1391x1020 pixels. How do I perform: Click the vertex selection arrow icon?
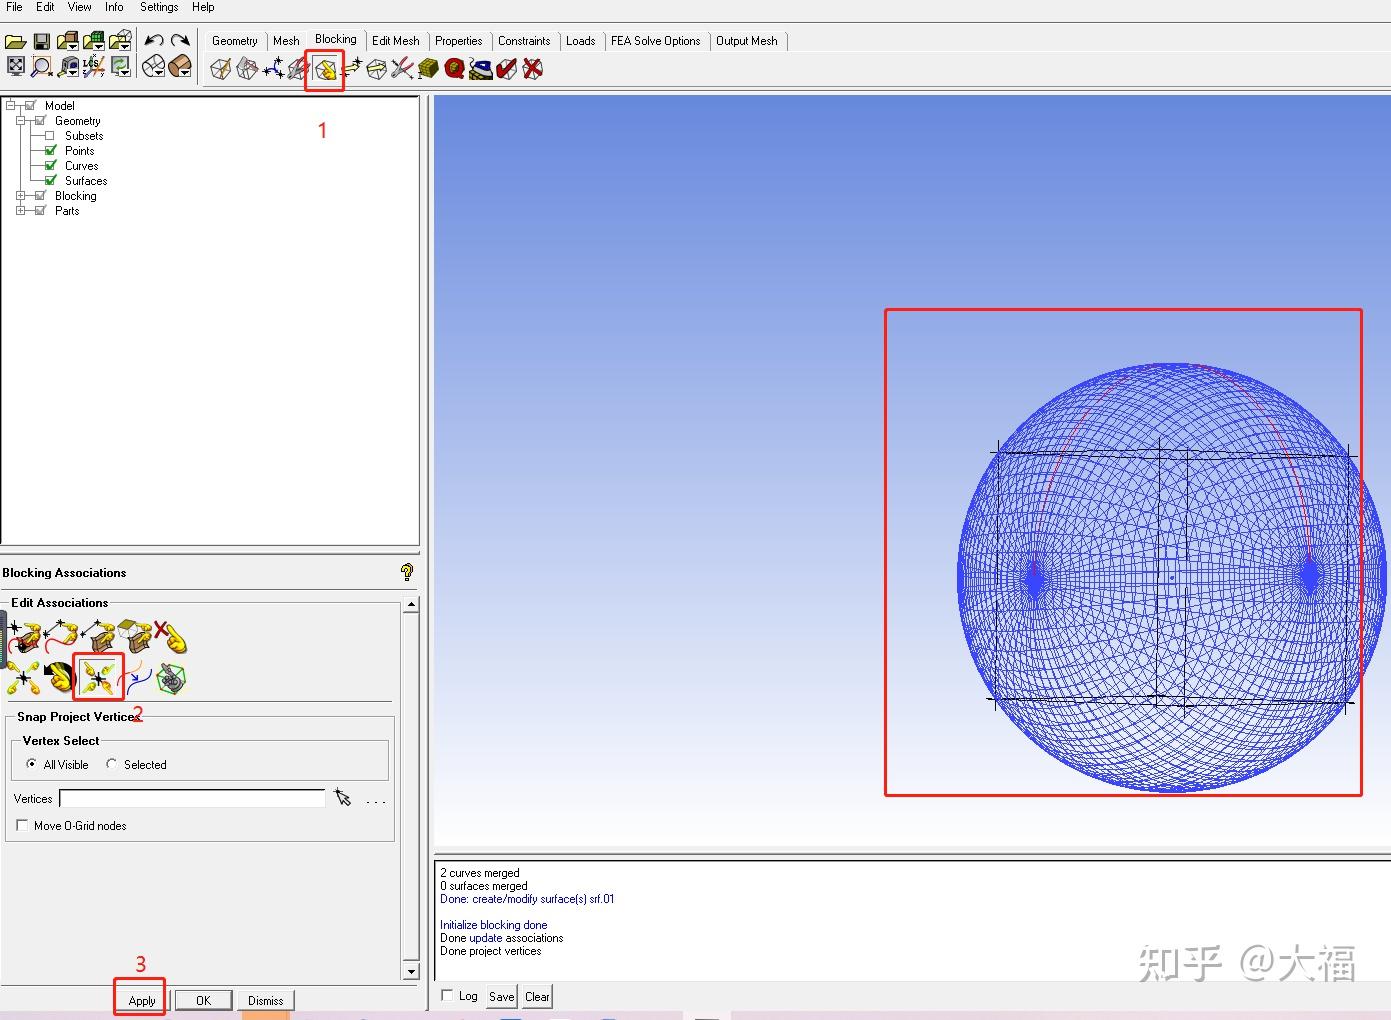pyautogui.click(x=343, y=797)
